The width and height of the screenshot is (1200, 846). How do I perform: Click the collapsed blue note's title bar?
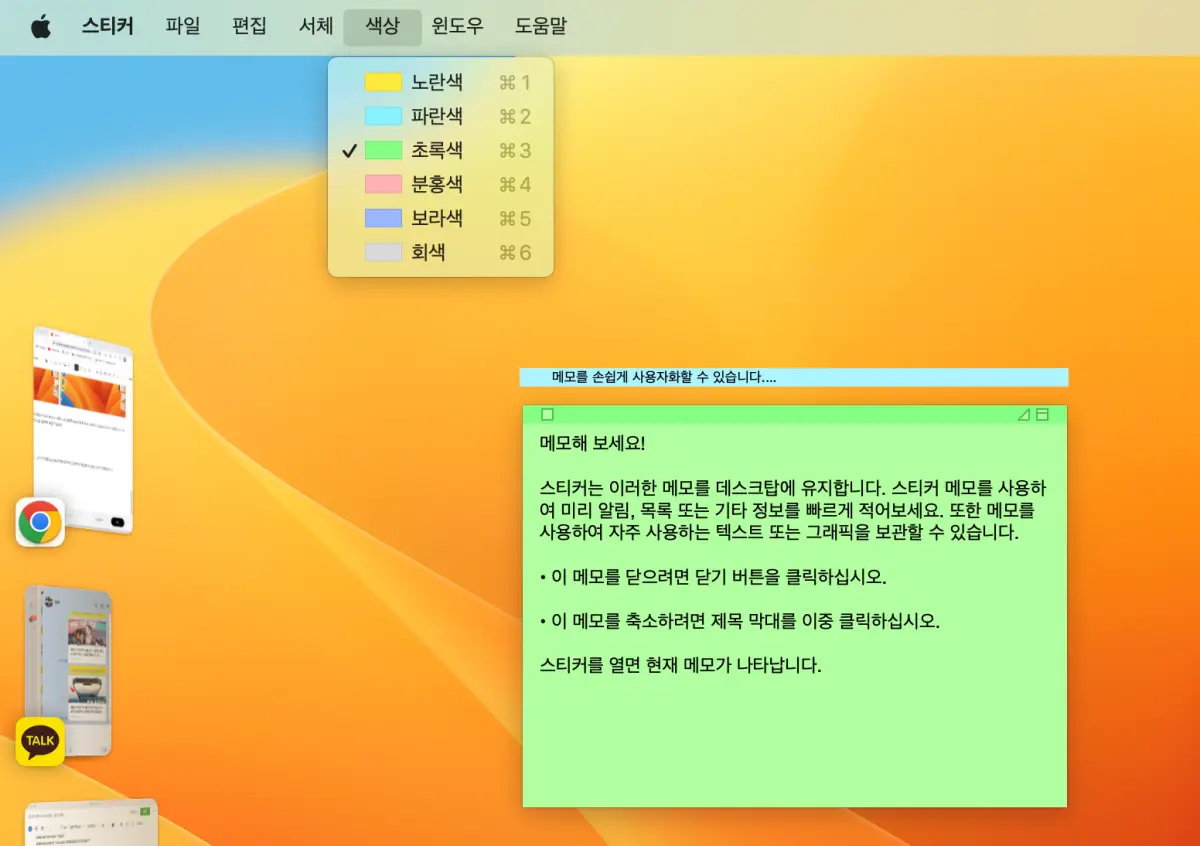[x=793, y=377]
